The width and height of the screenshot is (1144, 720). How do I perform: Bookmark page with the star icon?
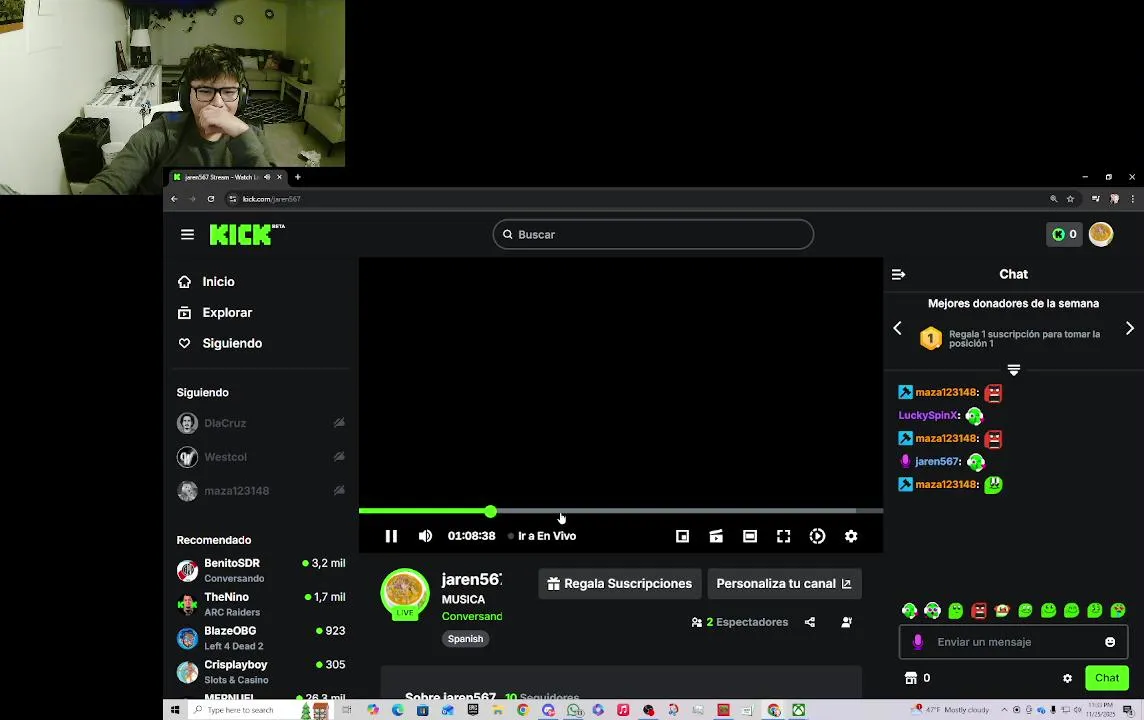pos(1070,198)
